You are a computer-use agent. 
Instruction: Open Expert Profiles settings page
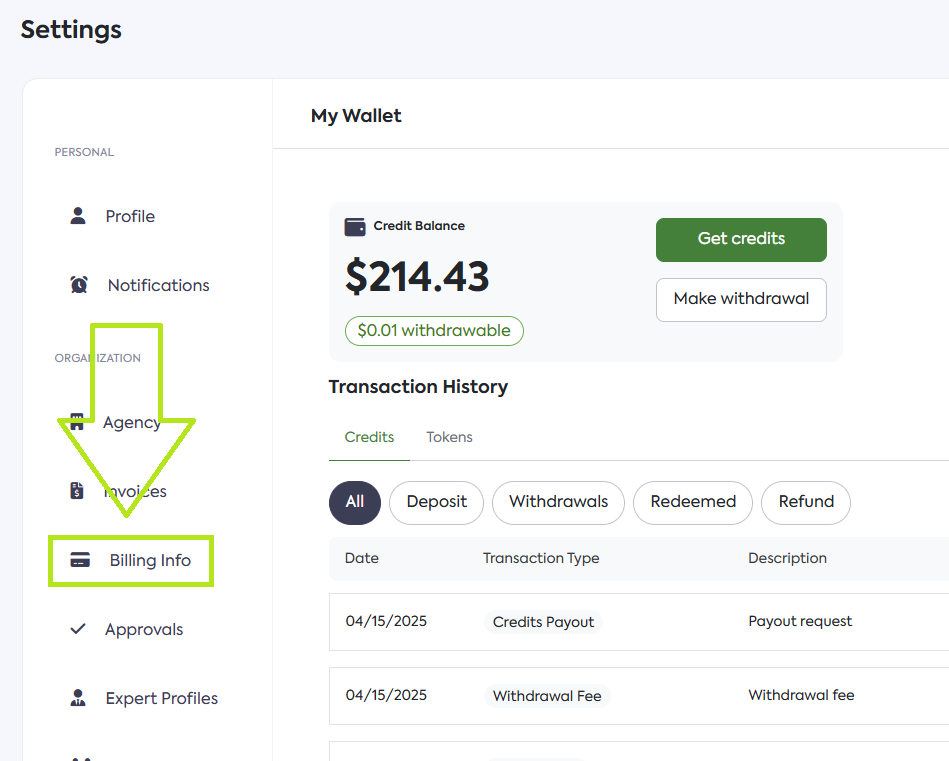161,698
